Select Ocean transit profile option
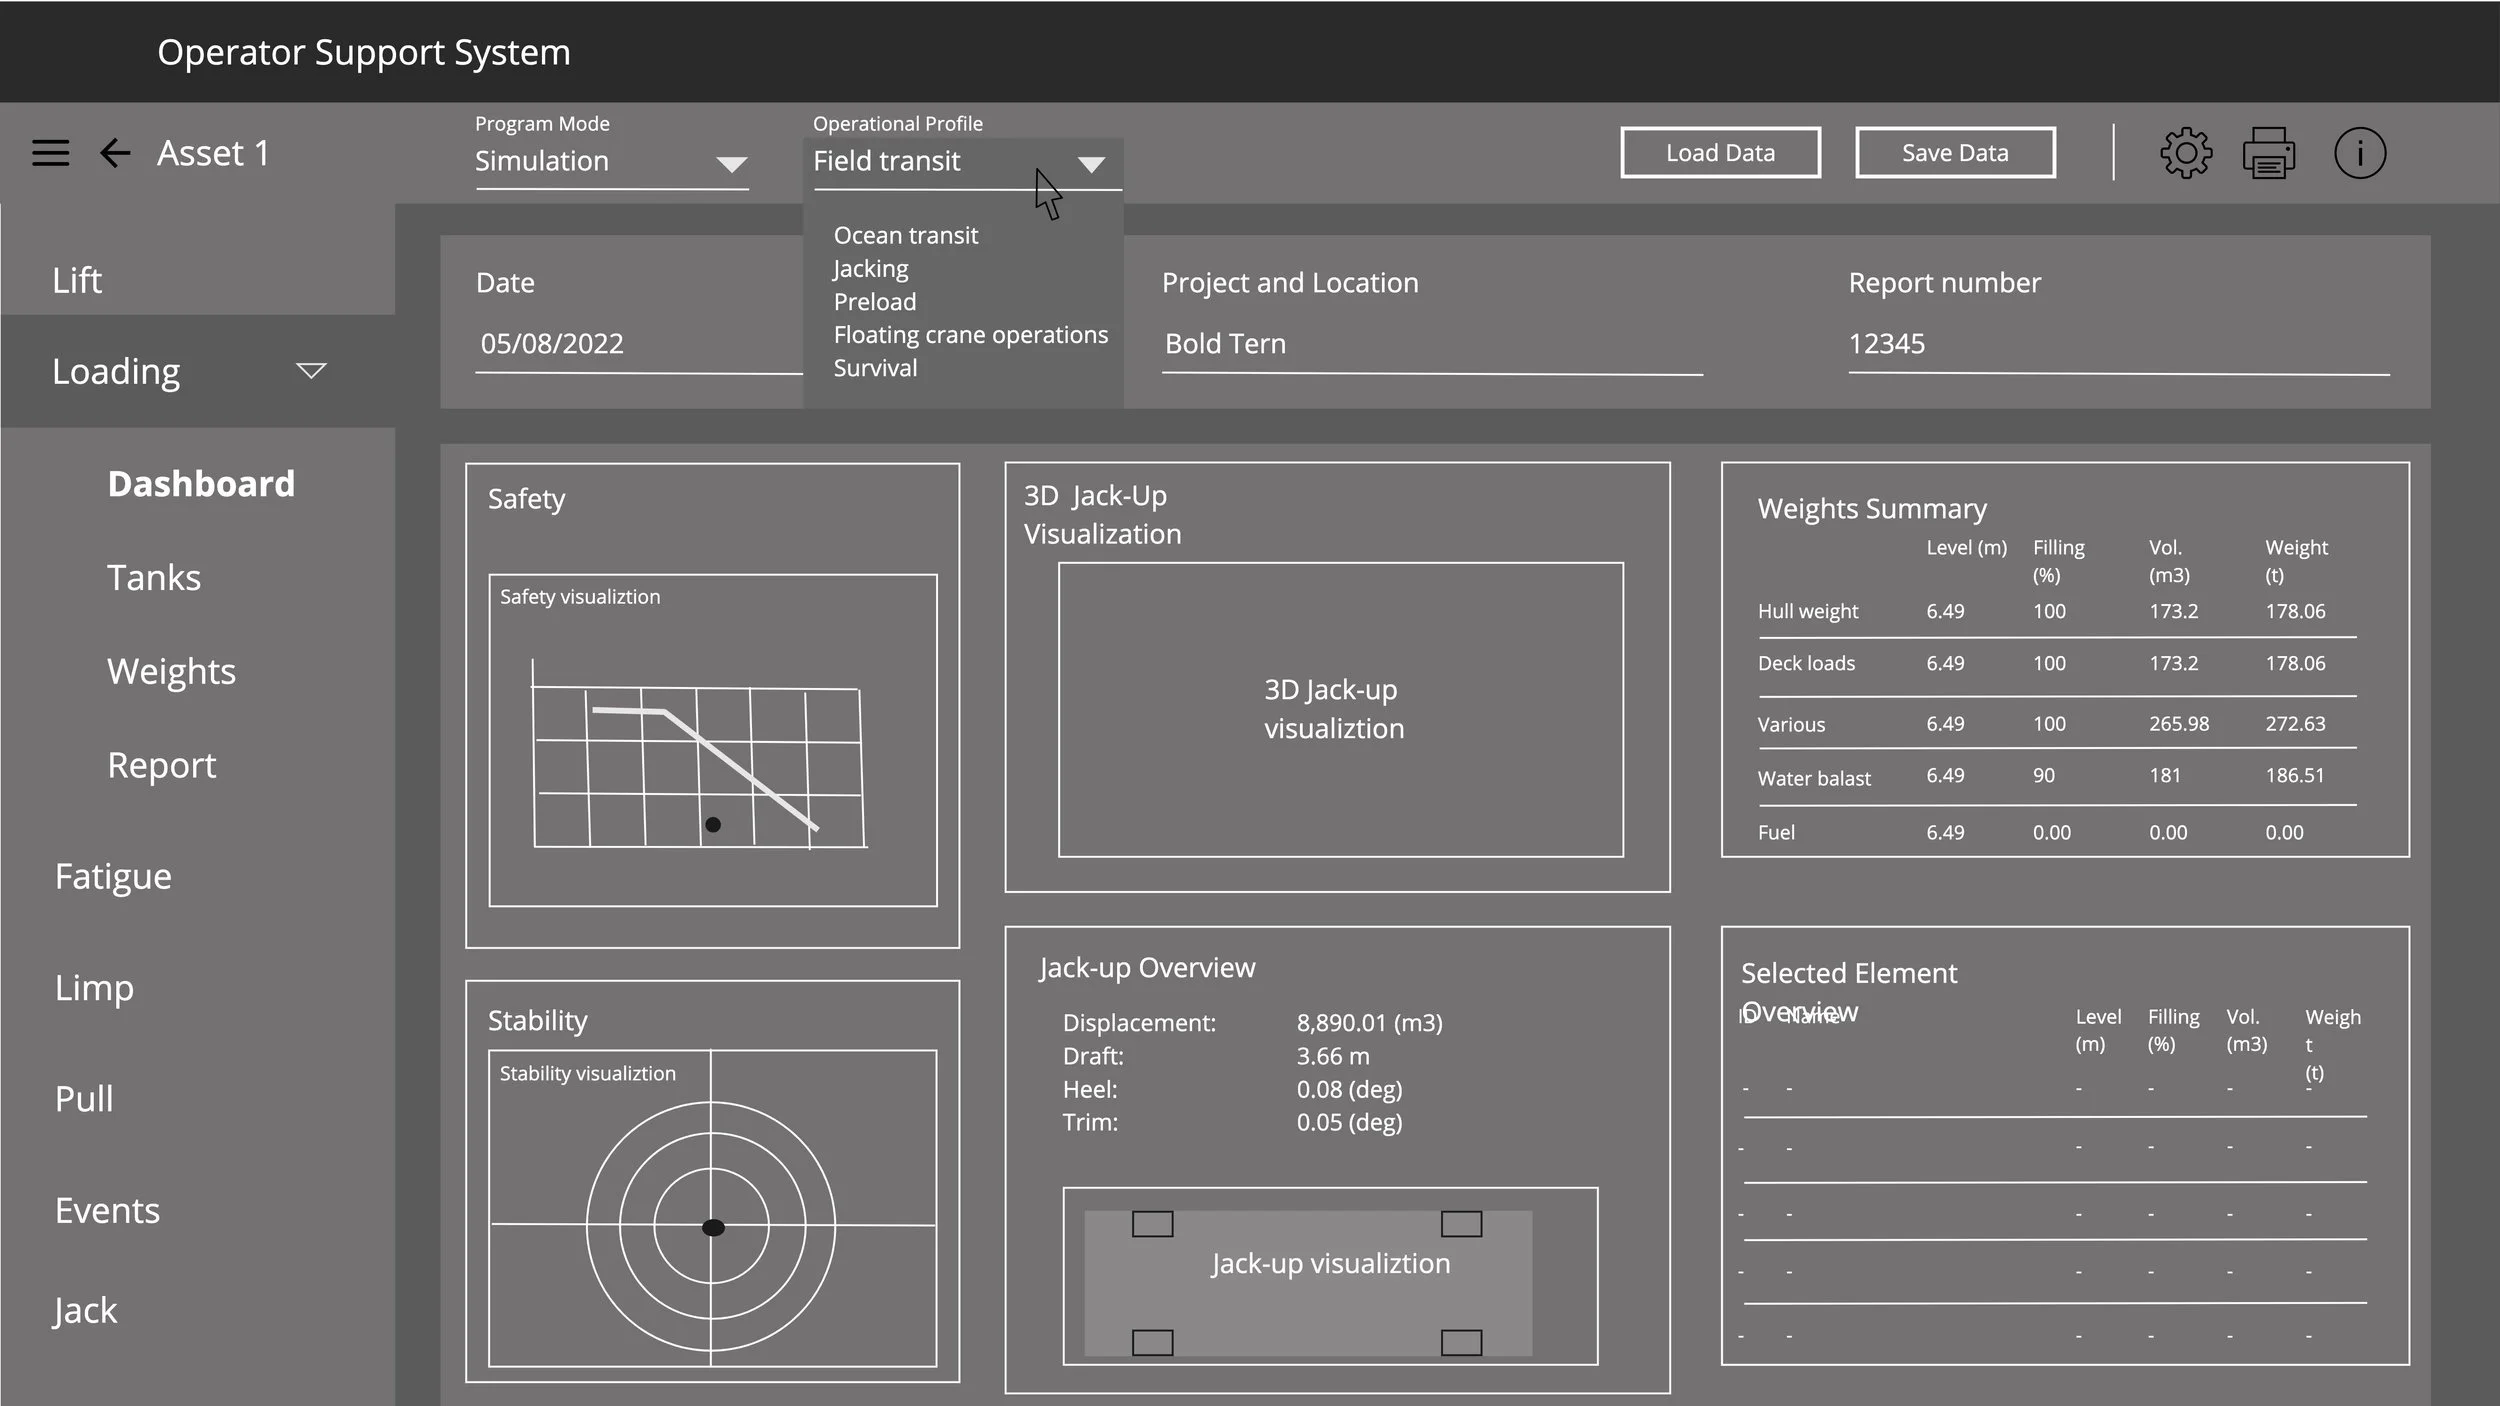 click(x=906, y=235)
